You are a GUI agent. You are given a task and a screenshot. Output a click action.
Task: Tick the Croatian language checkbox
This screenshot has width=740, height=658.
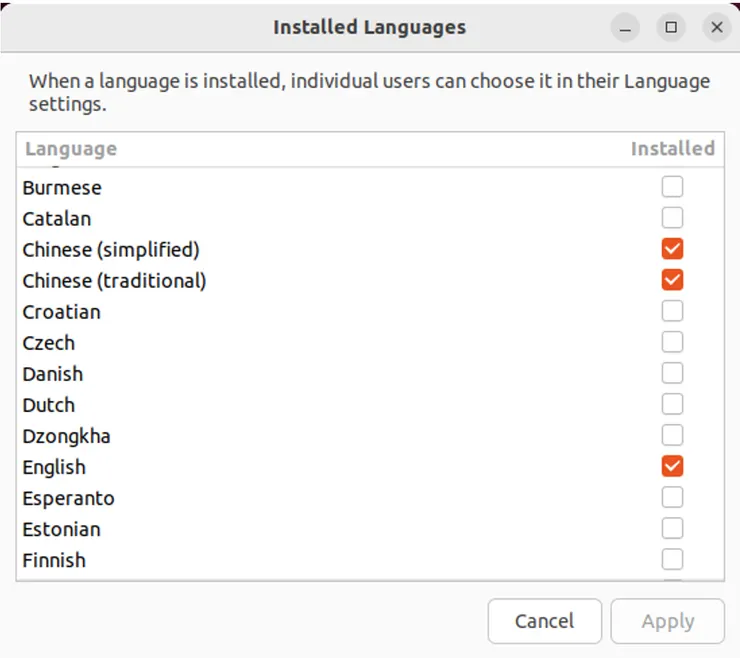[672, 310]
